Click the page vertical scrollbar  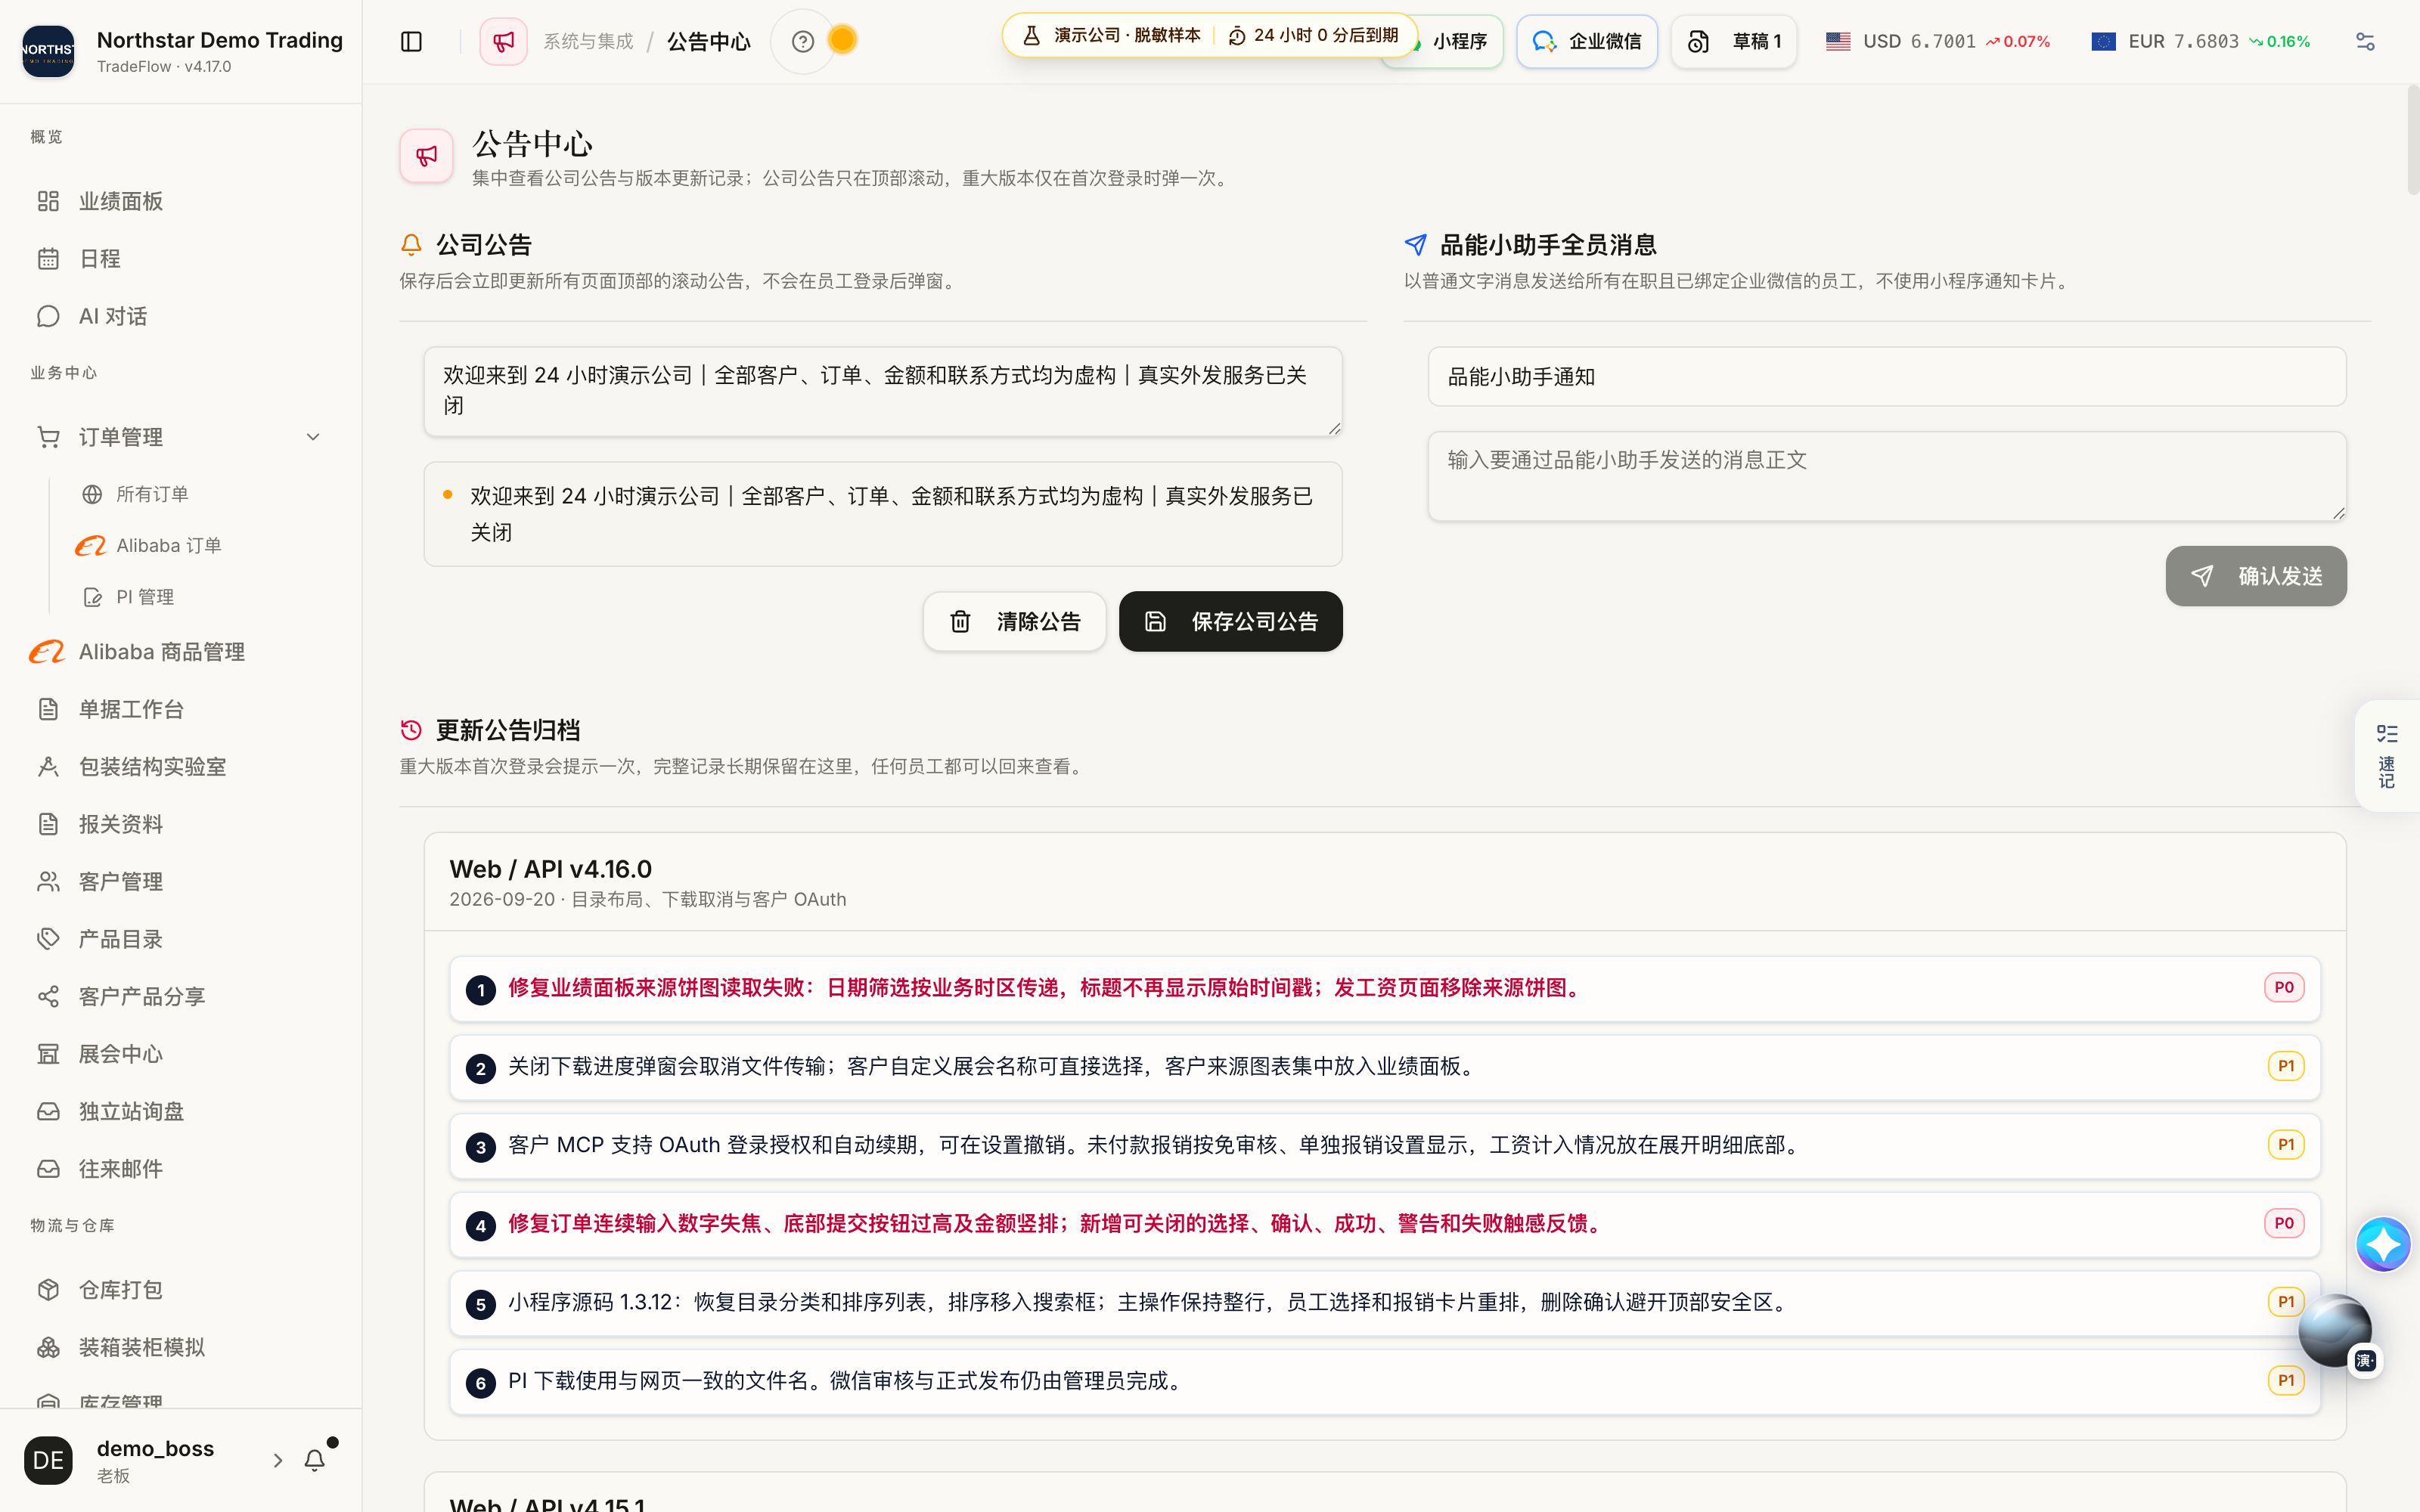coord(2413,140)
